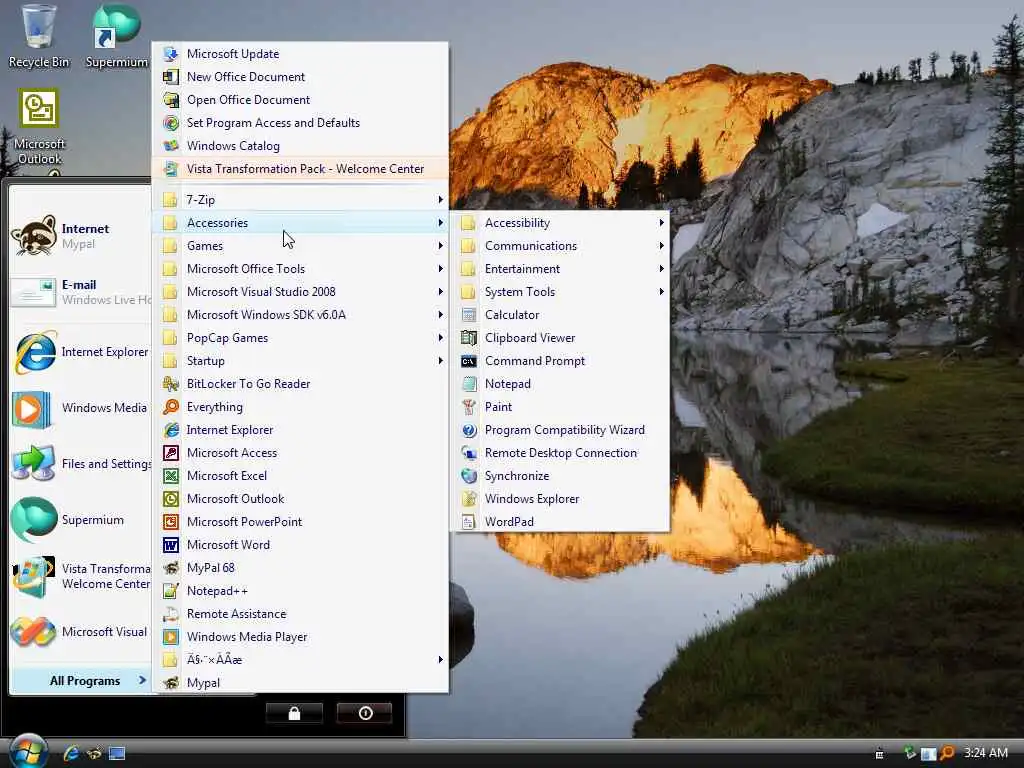Click the Paint icon

click(468, 407)
